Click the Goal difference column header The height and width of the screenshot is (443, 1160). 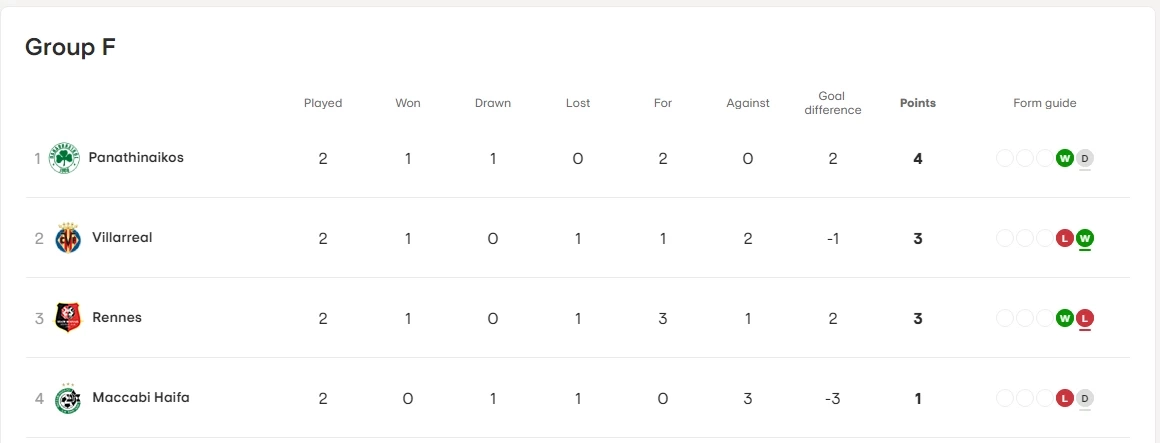coord(832,103)
